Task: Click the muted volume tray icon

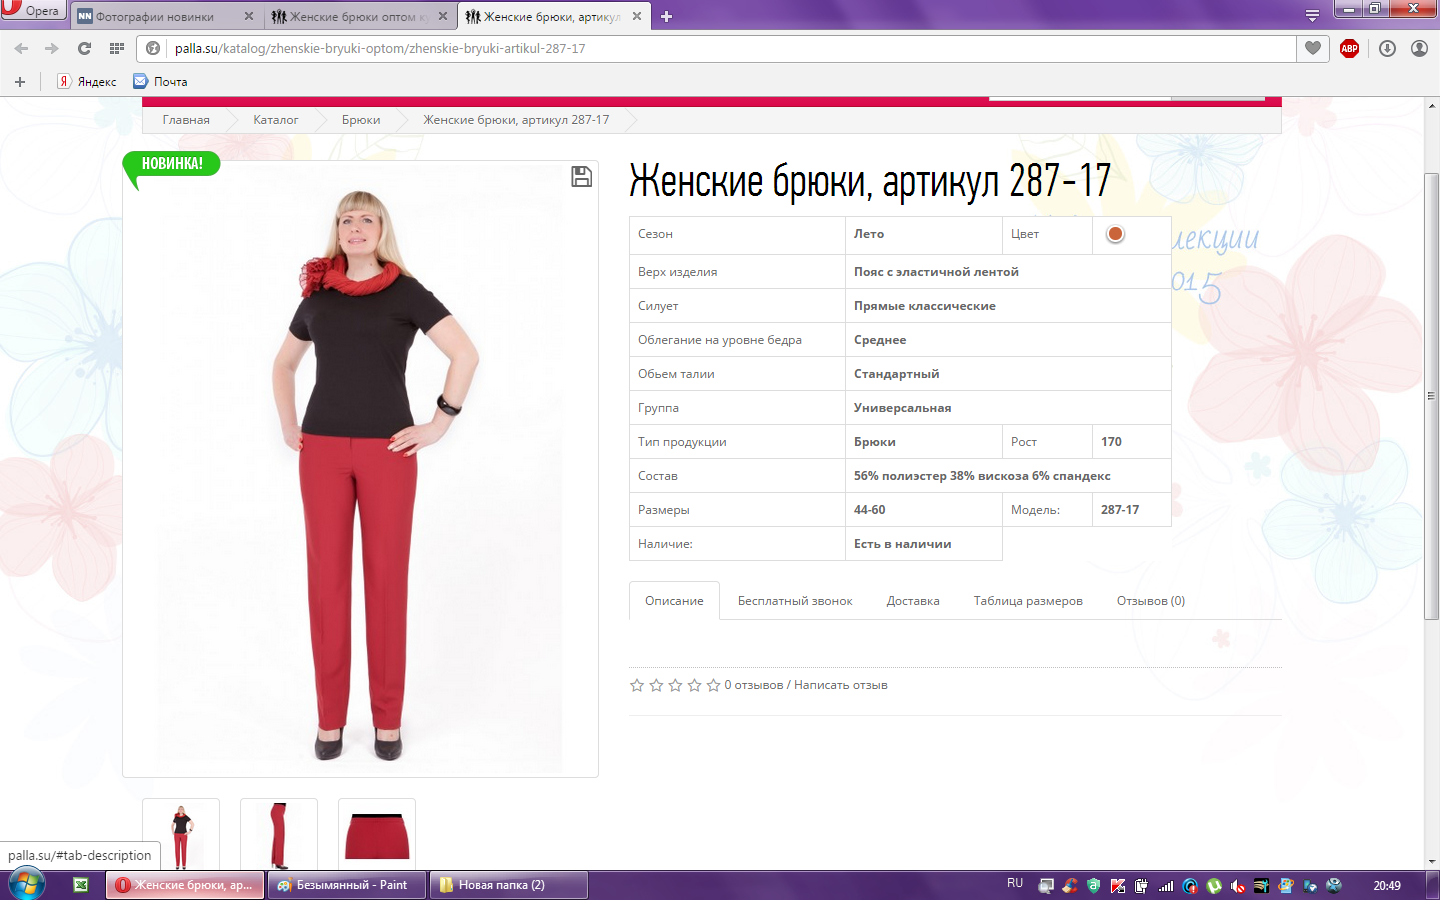Action: coord(1238,885)
